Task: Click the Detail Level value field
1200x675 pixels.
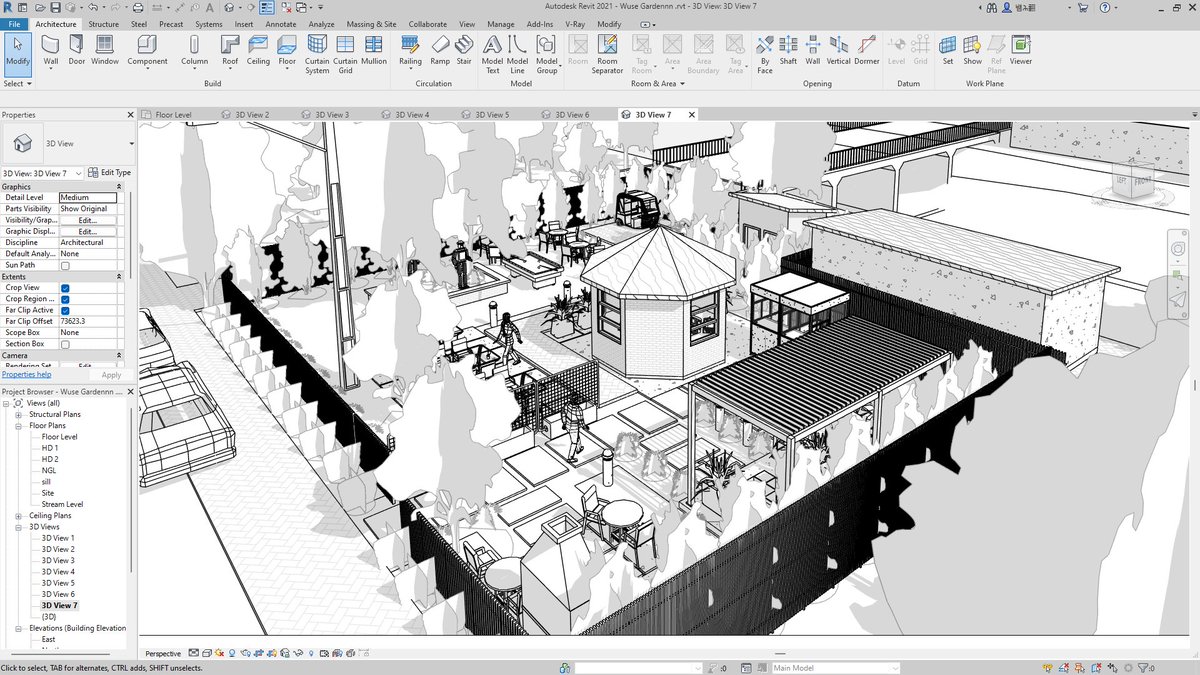Action: click(88, 198)
